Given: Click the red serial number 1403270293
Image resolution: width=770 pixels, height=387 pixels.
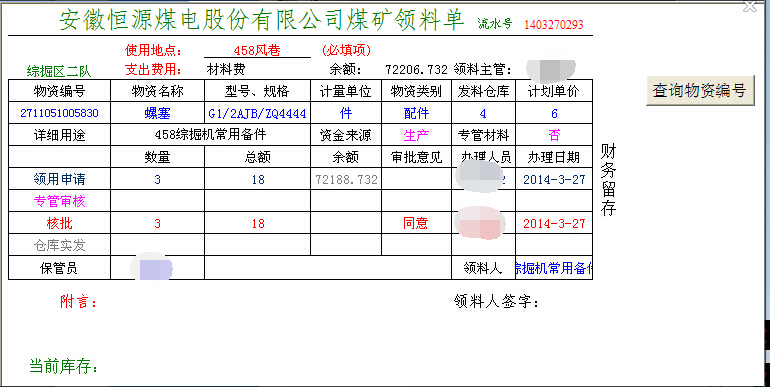Looking at the screenshot, I should point(553,24).
